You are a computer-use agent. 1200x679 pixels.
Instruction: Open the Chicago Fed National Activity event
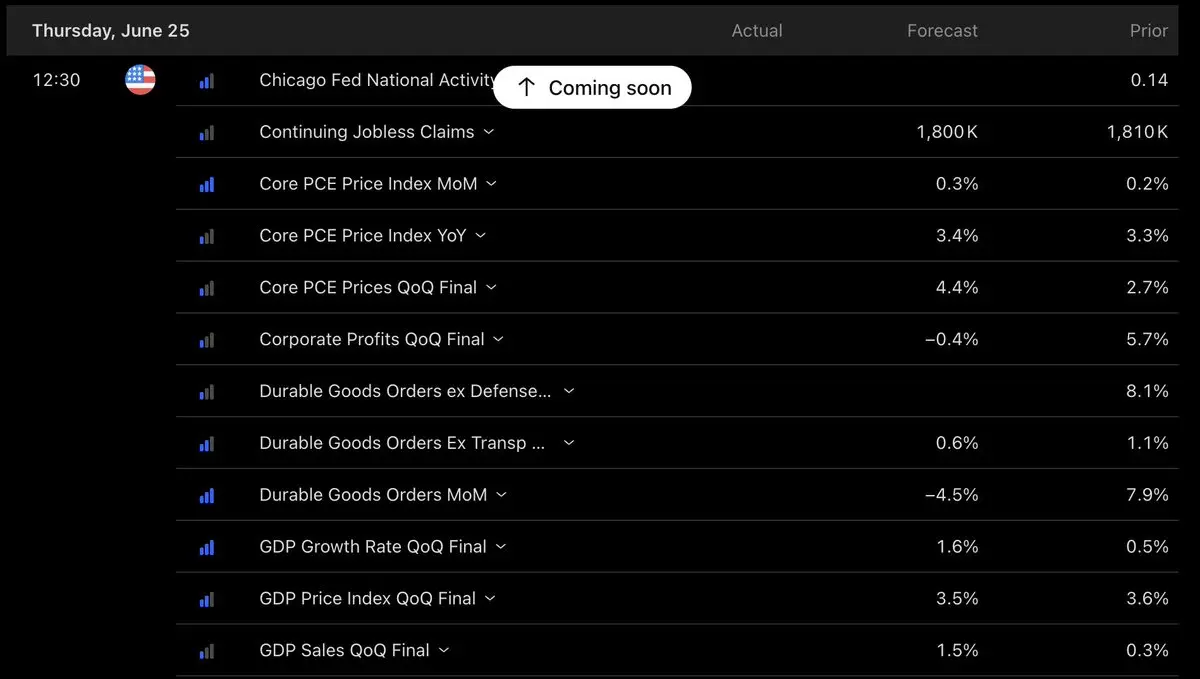coord(377,80)
